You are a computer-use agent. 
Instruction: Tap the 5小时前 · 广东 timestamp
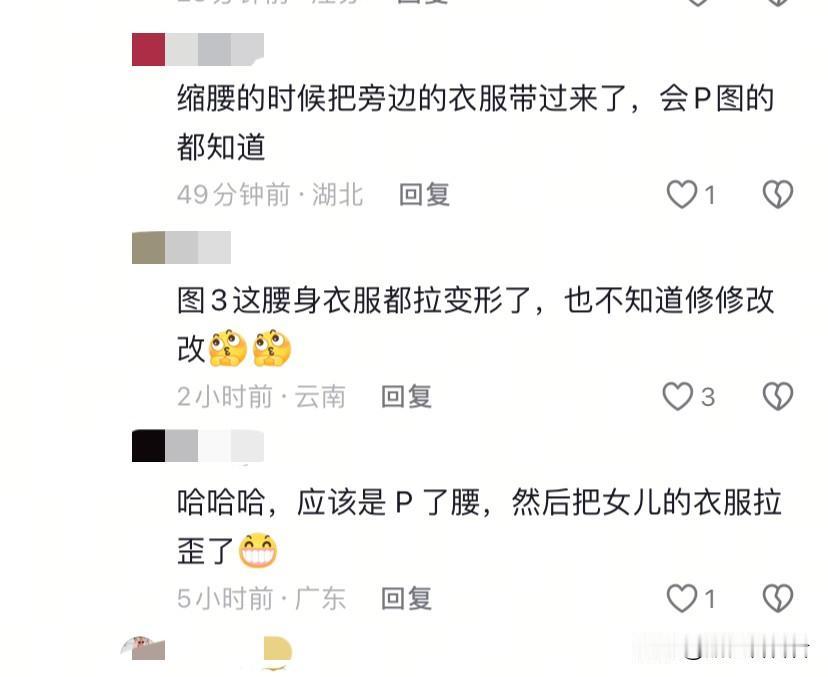[261, 598]
